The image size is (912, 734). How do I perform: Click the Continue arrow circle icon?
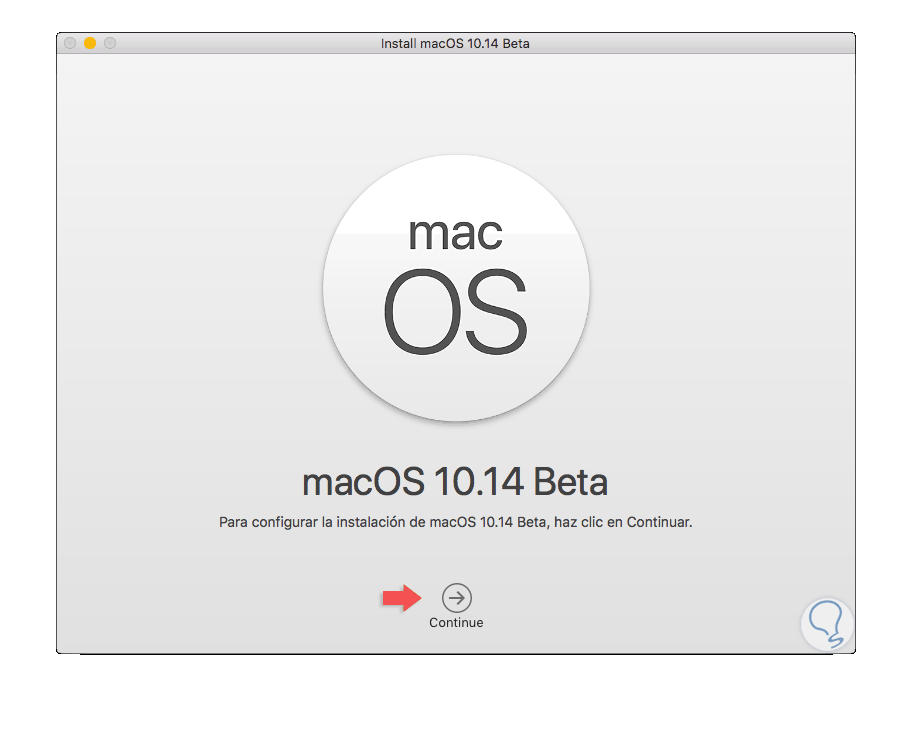point(457,597)
